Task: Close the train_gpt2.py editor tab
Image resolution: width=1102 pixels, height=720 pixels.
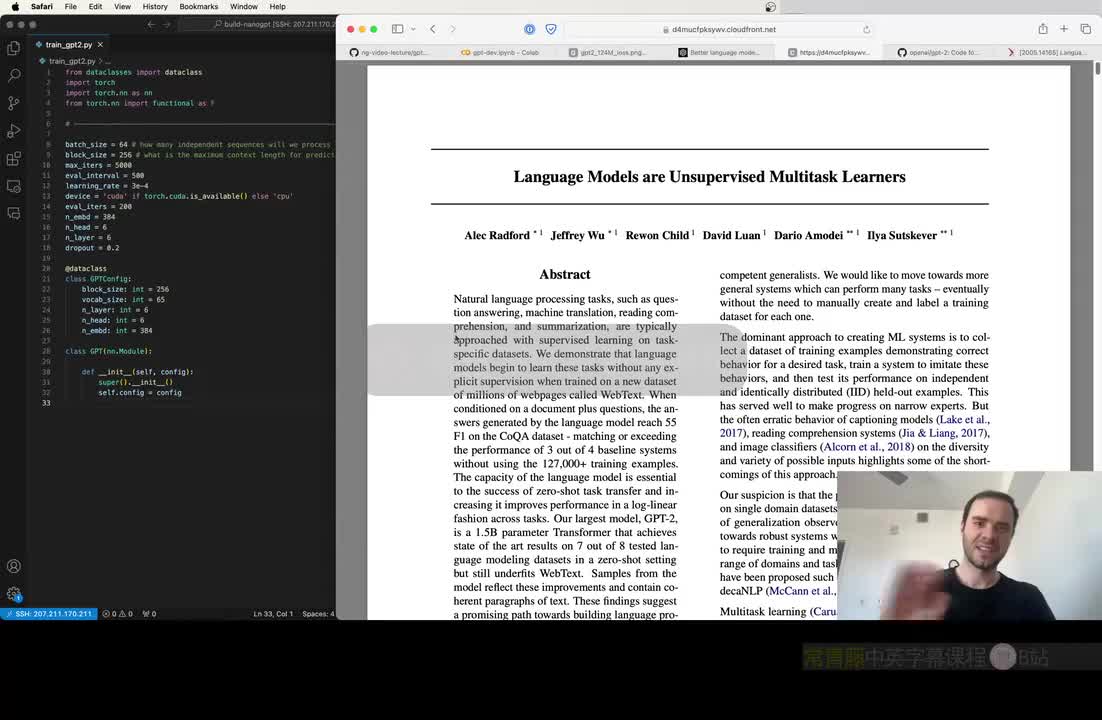Action: tap(100, 44)
